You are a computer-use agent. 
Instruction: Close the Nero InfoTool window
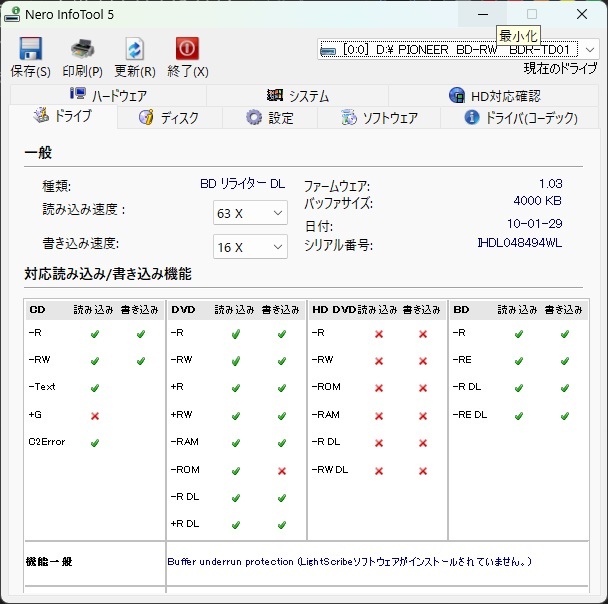(582, 14)
